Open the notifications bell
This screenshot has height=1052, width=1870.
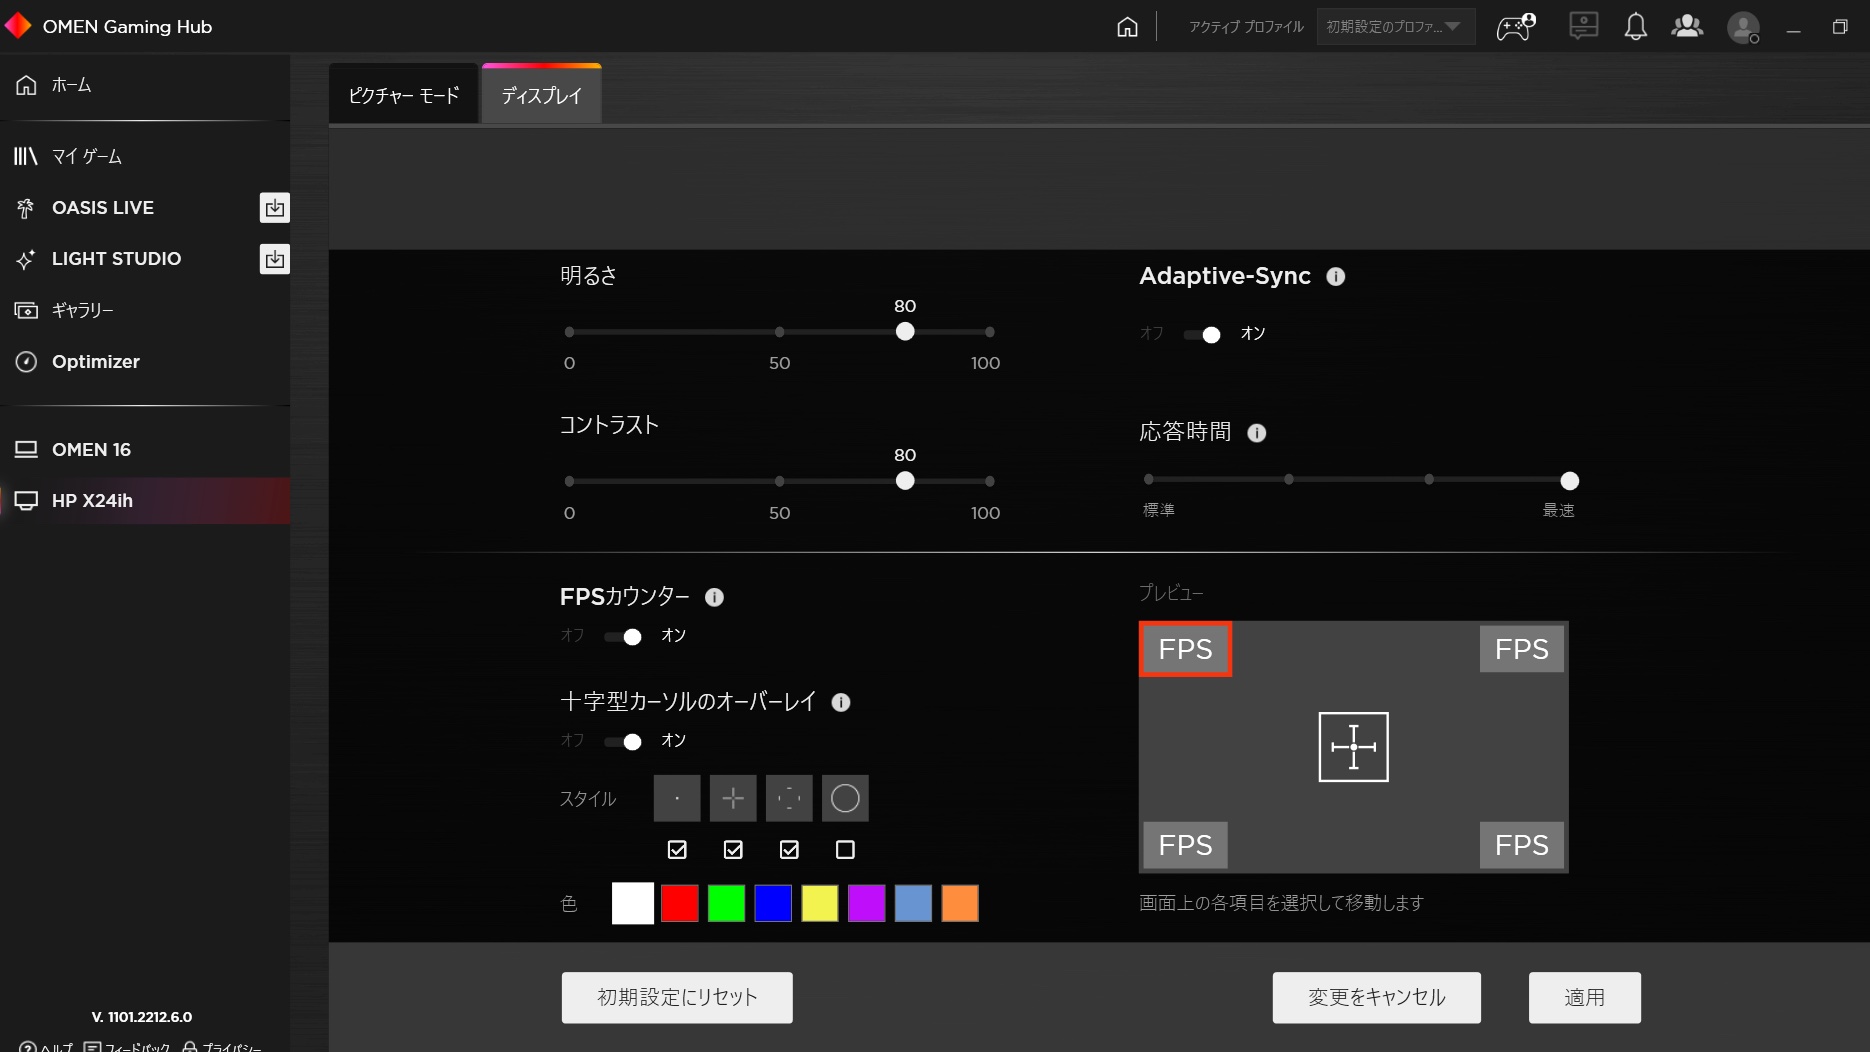[1636, 27]
